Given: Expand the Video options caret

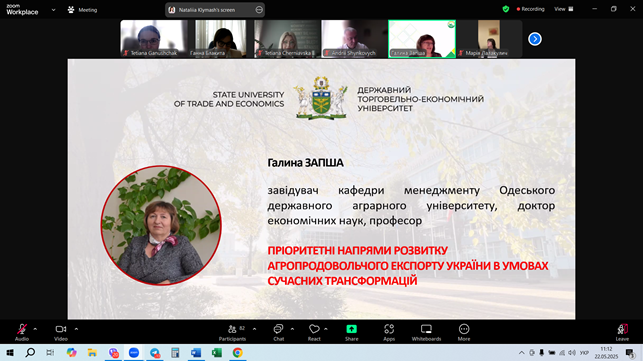Looking at the screenshot, I should (x=76, y=329).
